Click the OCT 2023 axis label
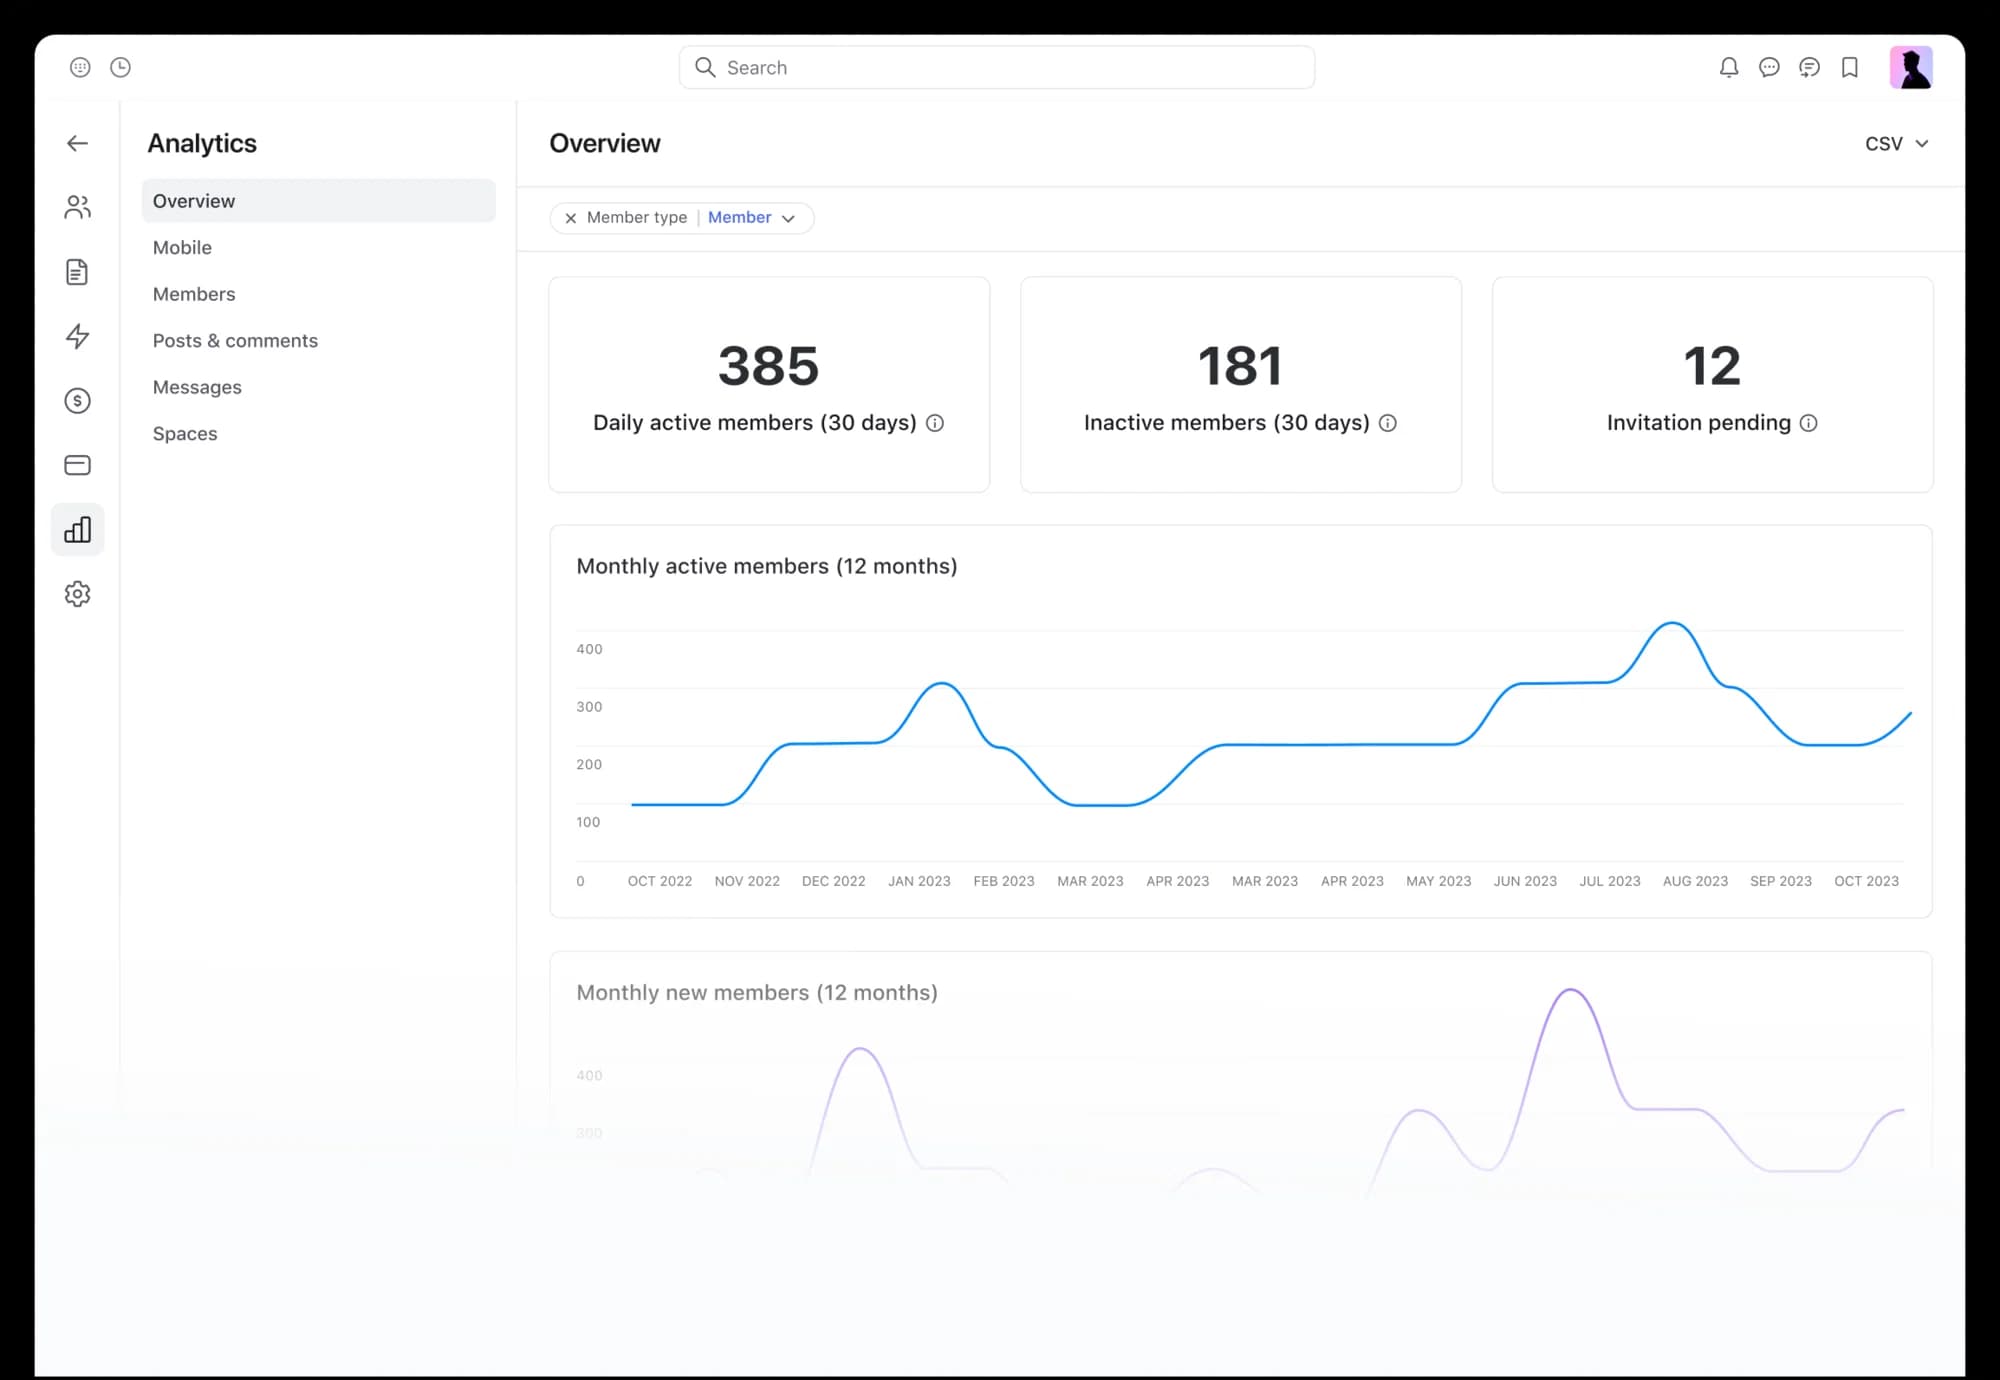 point(1866,881)
